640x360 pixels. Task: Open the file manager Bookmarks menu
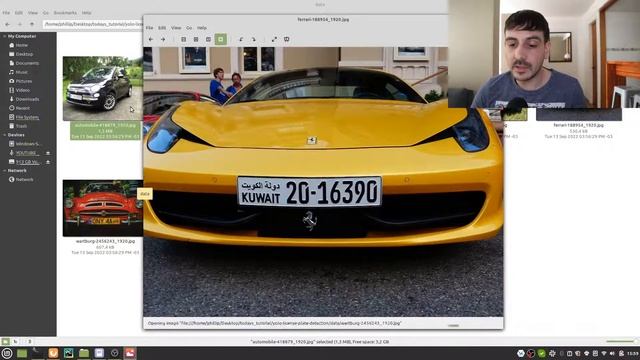tap(65, 13)
